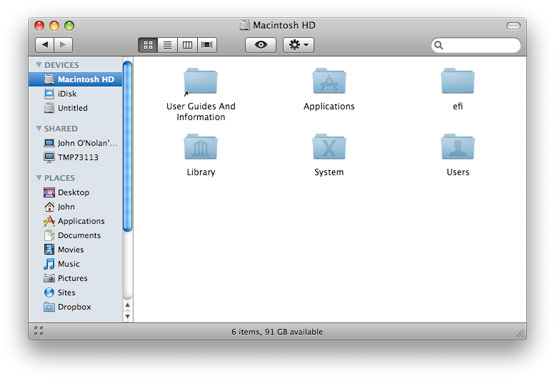
Task: Open Applications in the sidebar
Action: [x=75, y=221]
